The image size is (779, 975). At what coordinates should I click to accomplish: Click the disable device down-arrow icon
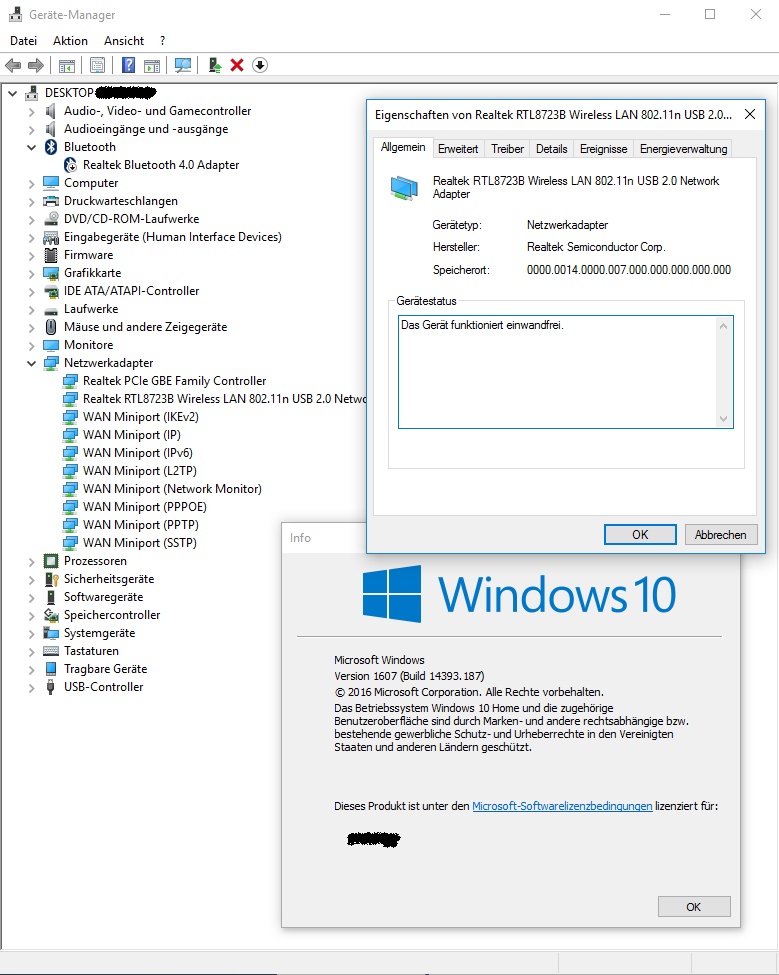click(x=260, y=65)
